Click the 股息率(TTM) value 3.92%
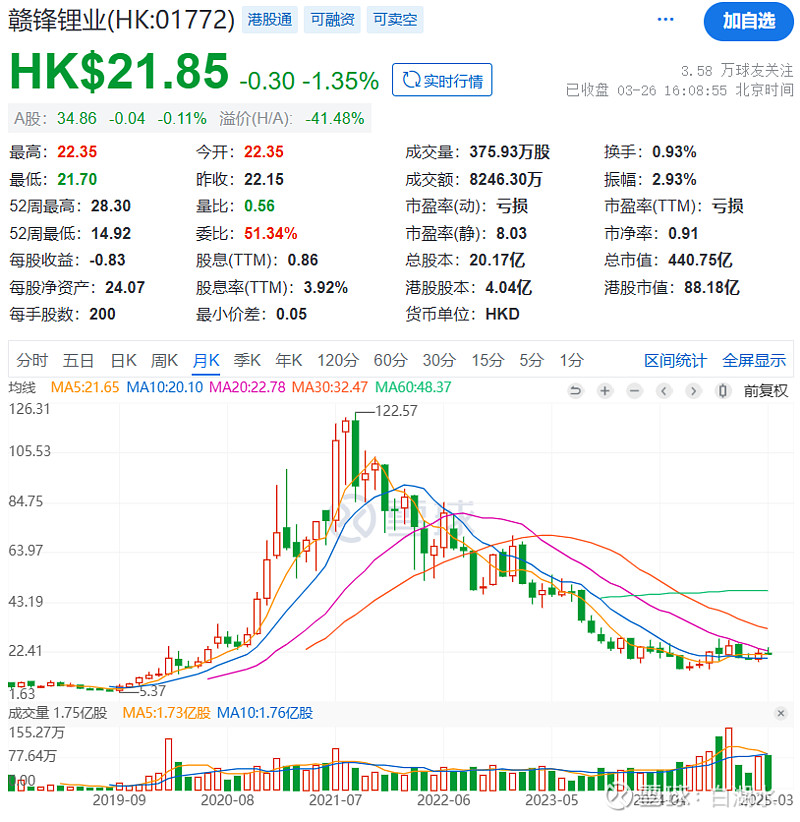This screenshot has width=800, height=822. click(x=326, y=287)
